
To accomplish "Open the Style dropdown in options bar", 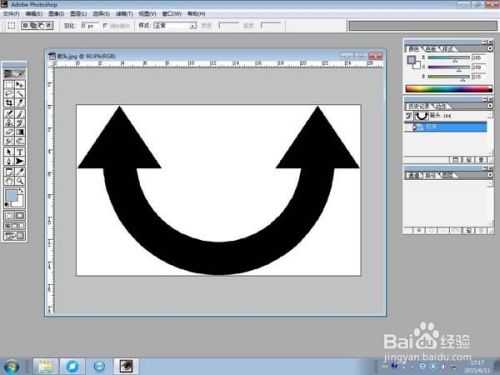I will click(x=175, y=26).
